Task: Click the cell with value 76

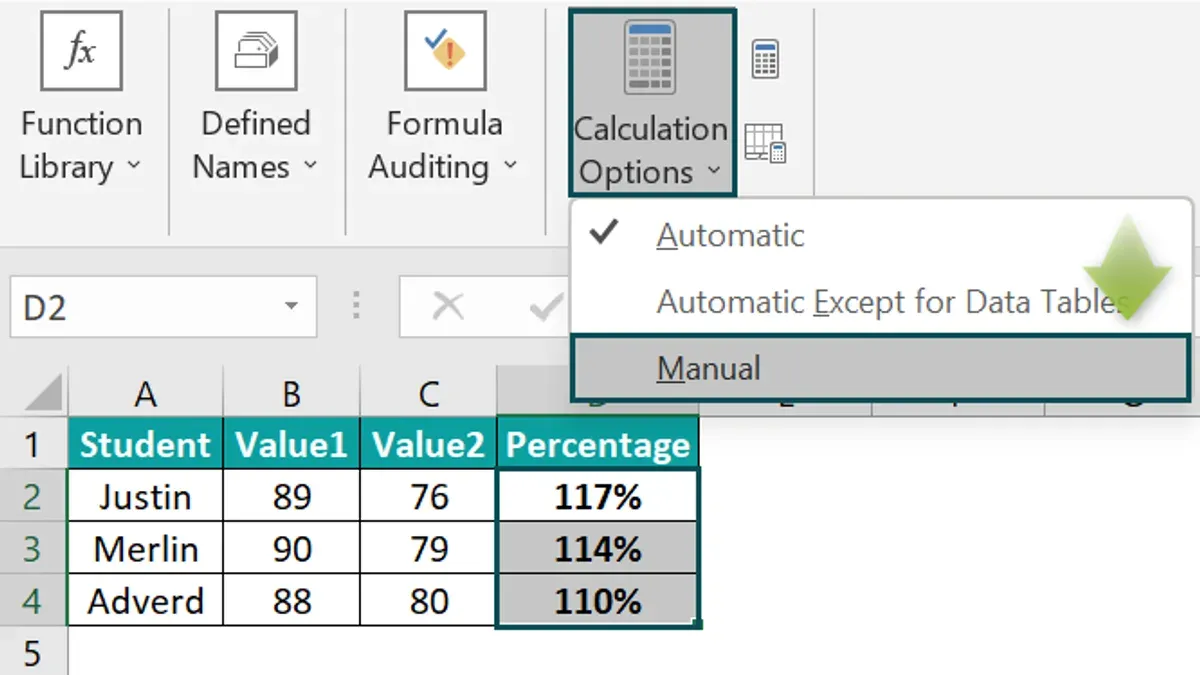Action: pos(429,496)
